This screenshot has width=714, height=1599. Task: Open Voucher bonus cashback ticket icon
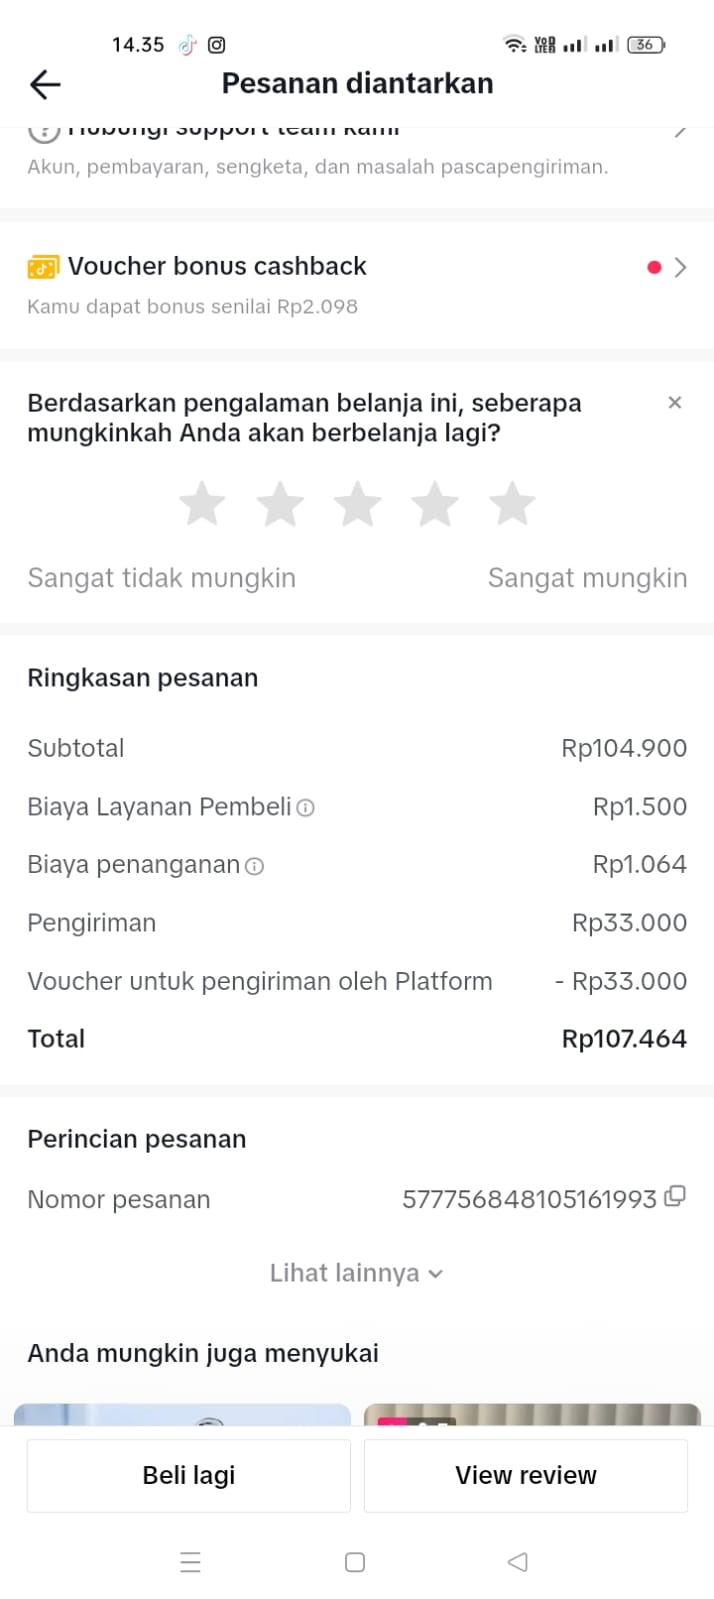click(x=42, y=267)
